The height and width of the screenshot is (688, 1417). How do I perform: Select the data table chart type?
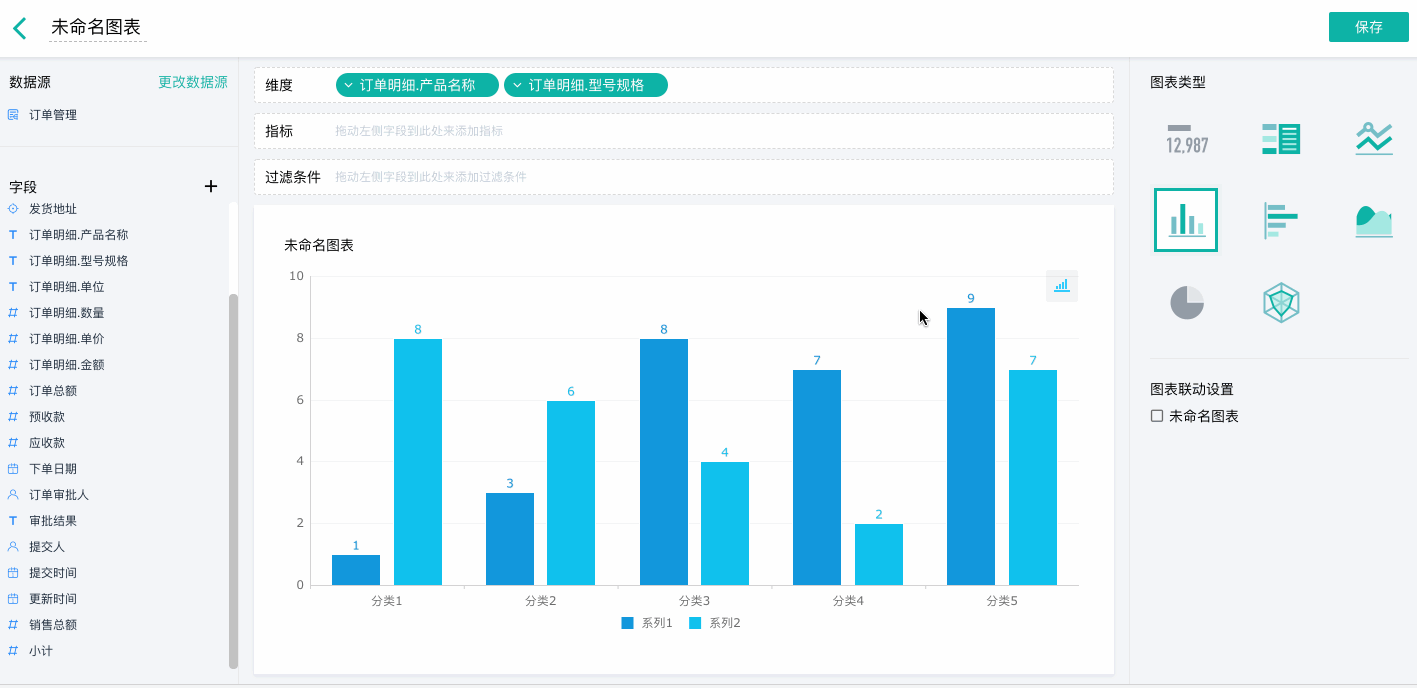1281,139
